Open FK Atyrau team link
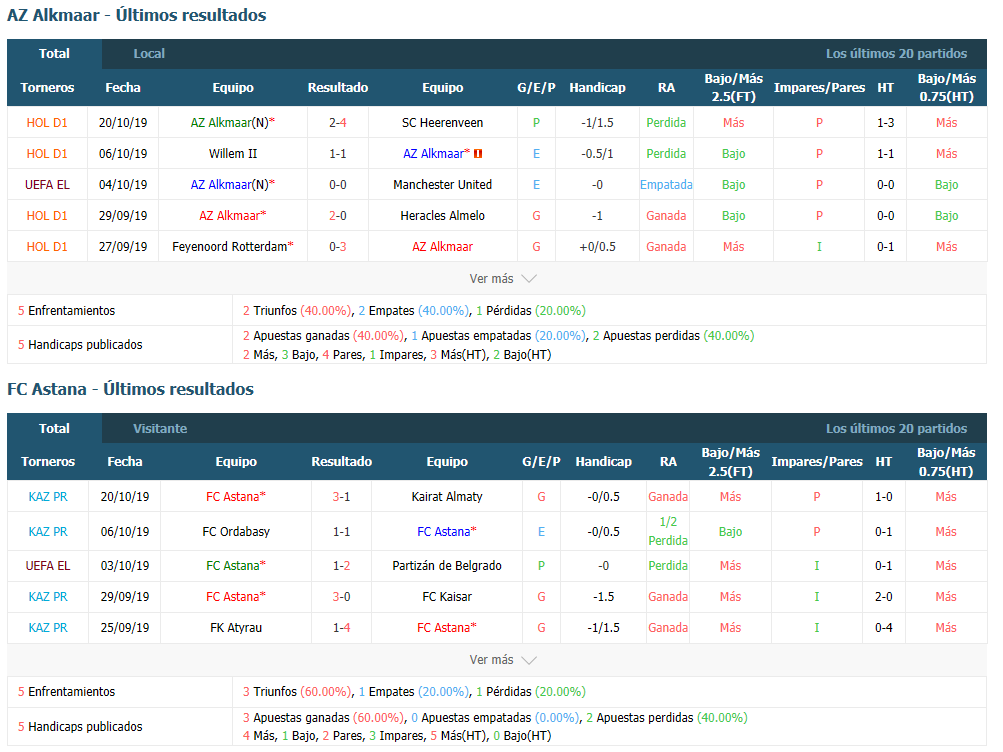 (x=236, y=628)
